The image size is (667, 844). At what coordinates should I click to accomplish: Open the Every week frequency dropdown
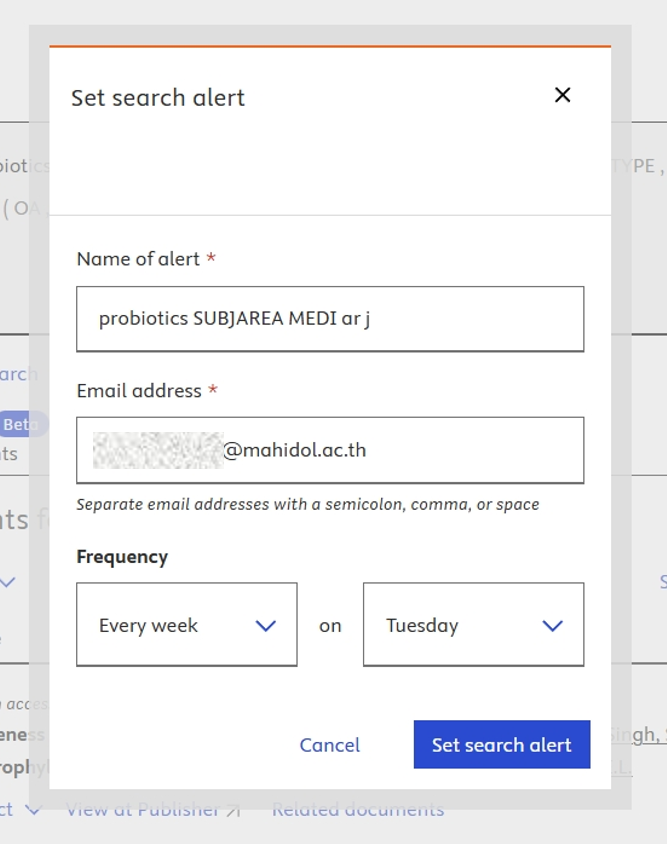click(x=187, y=625)
